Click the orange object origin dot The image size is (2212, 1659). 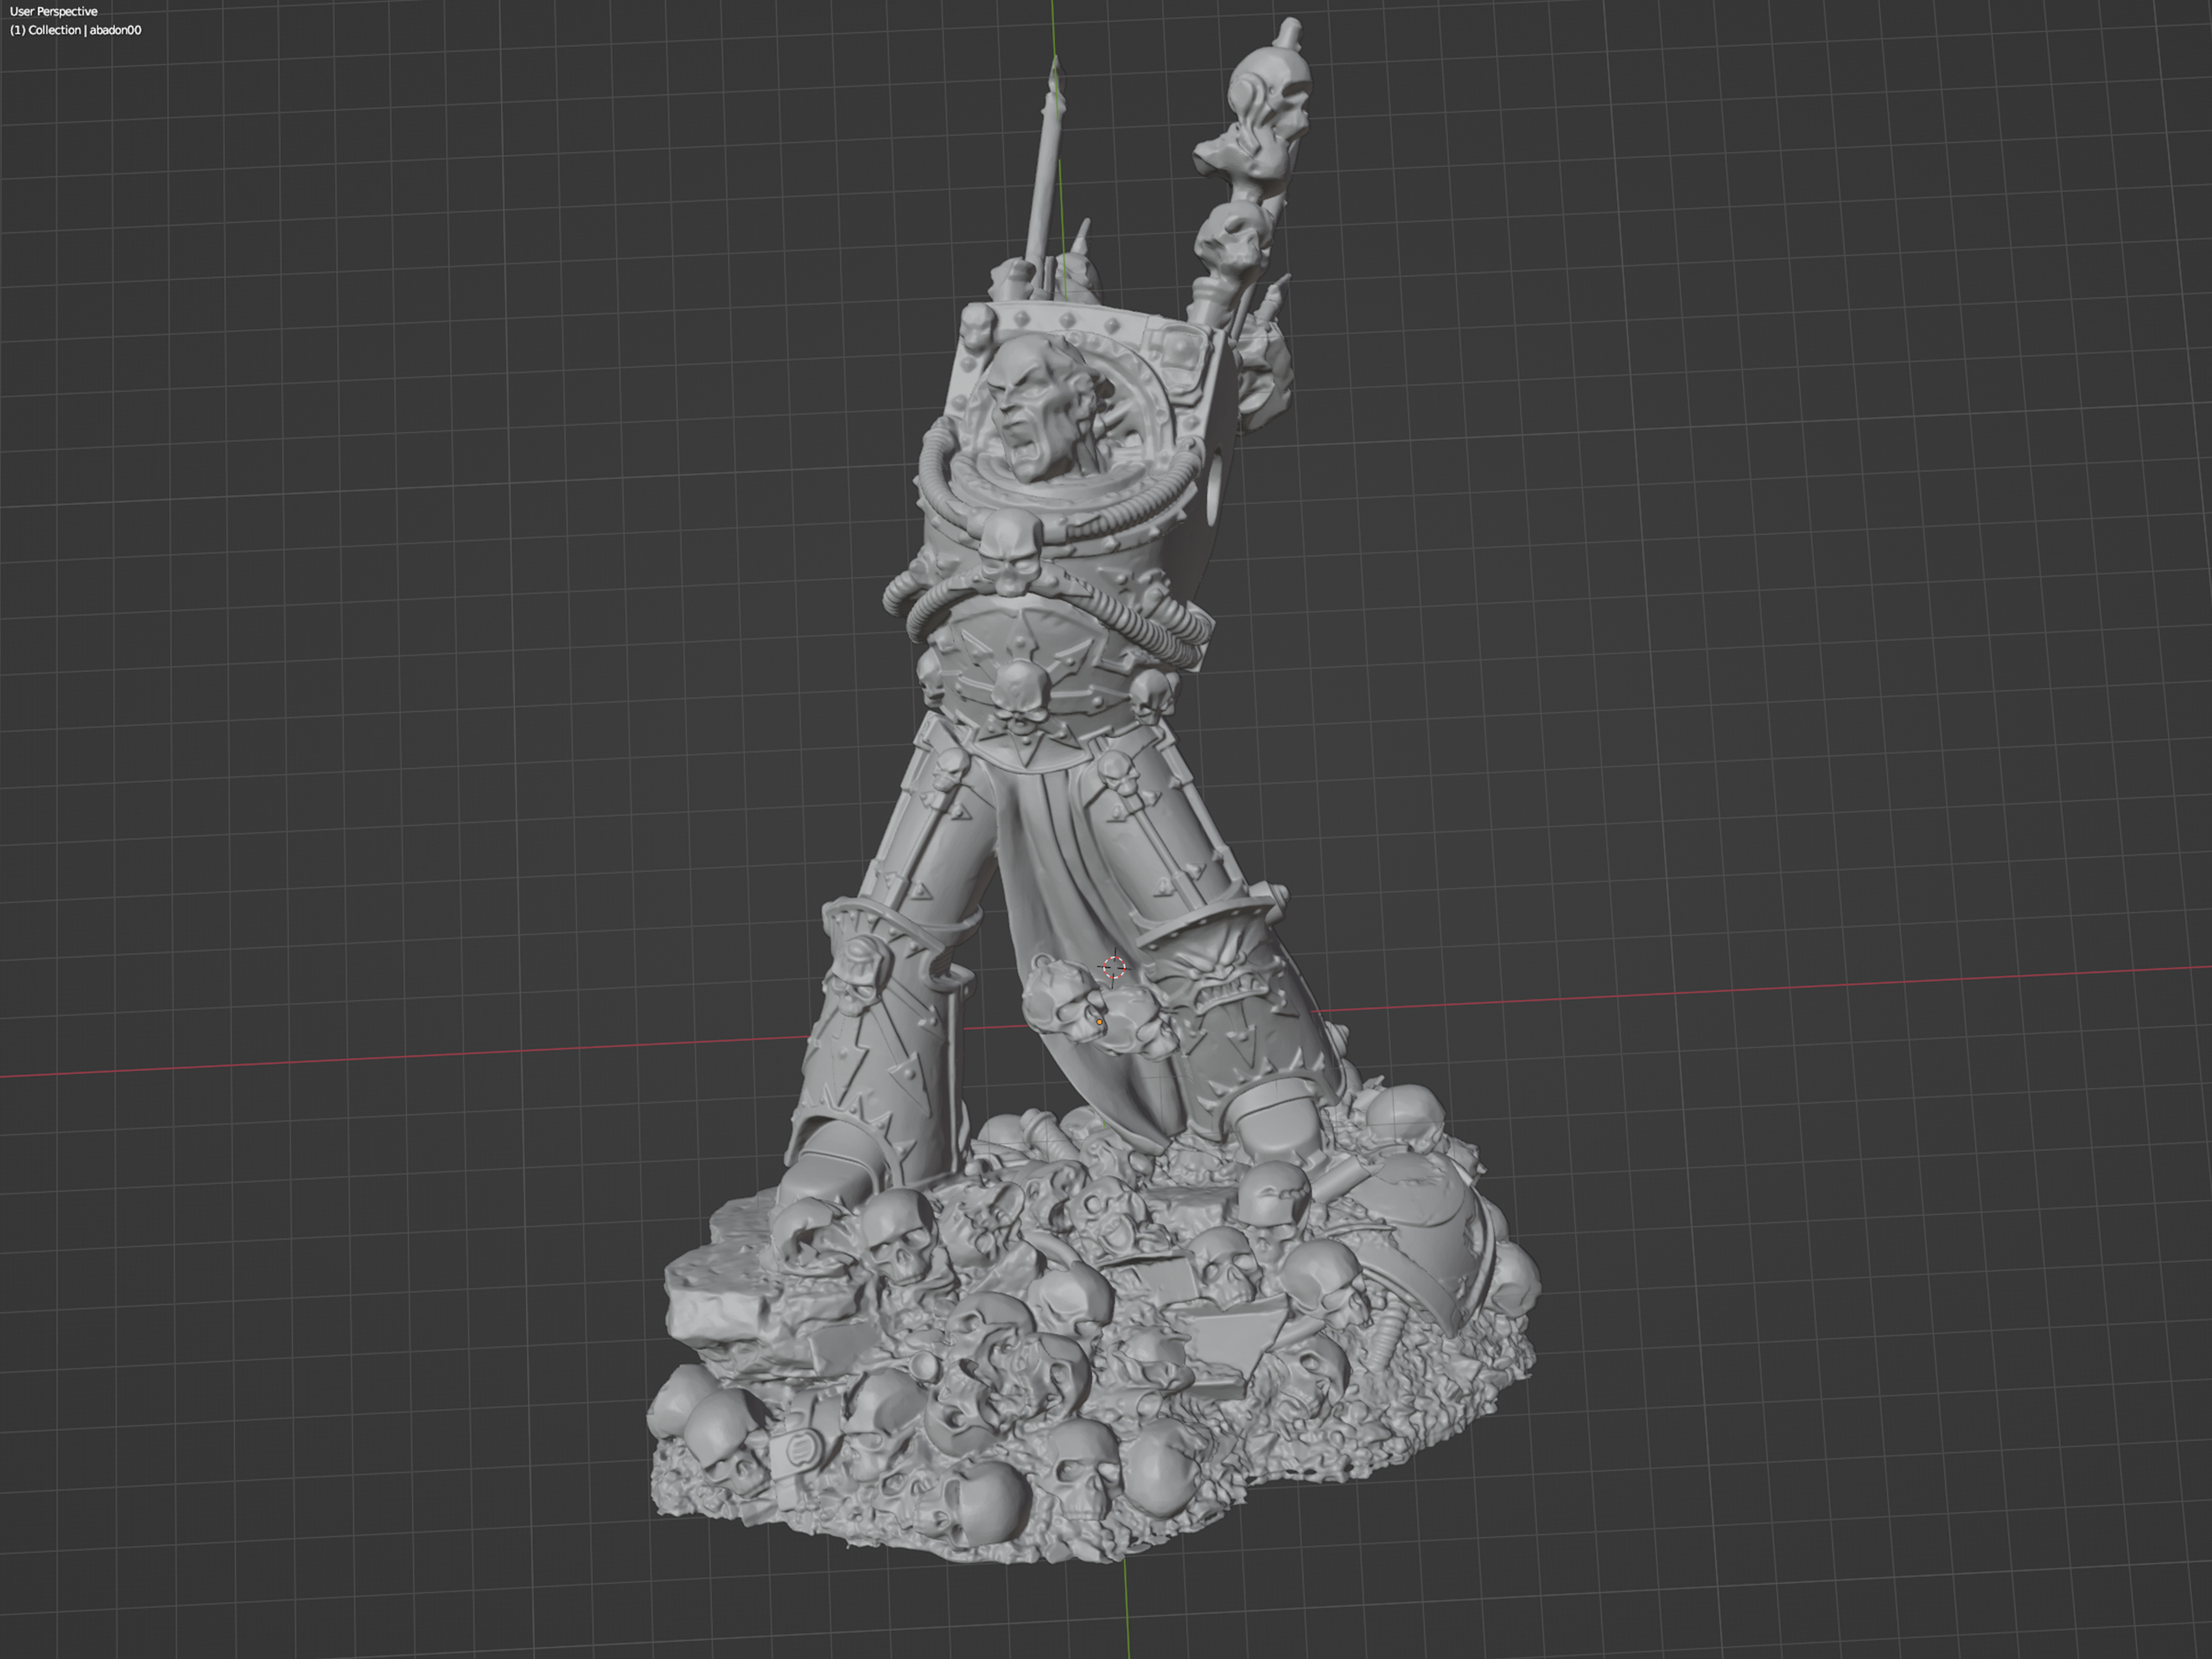click(1100, 1022)
